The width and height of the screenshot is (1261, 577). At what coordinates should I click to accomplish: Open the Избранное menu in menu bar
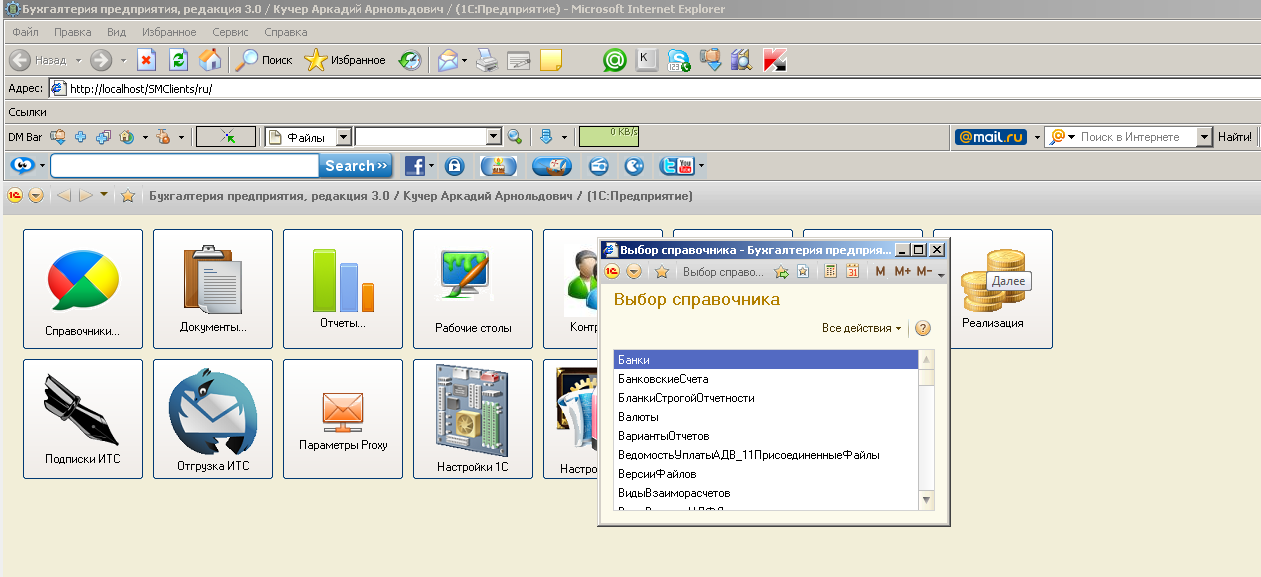(169, 32)
